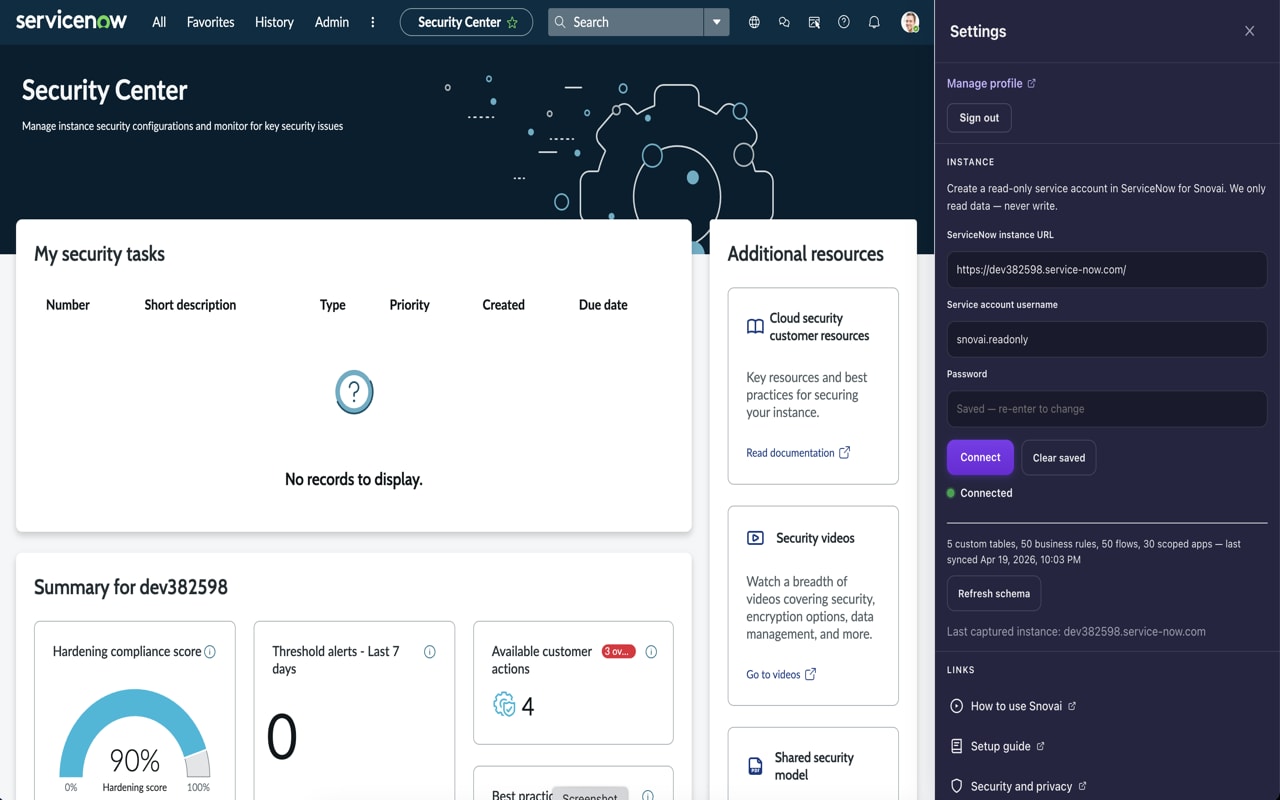Click the book icon on Cloud security card
The height and width of the screenshot is (800, 1280).
(x=755, y=327)
